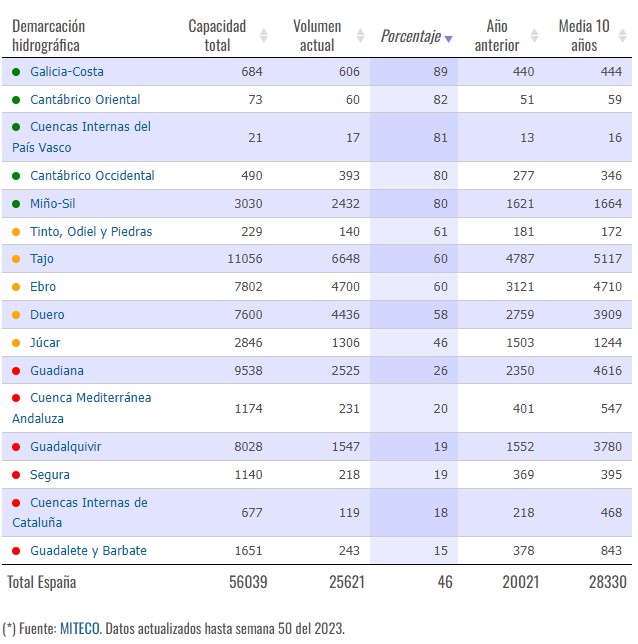Select the Júcar percentage cell

tap(414, 343)
